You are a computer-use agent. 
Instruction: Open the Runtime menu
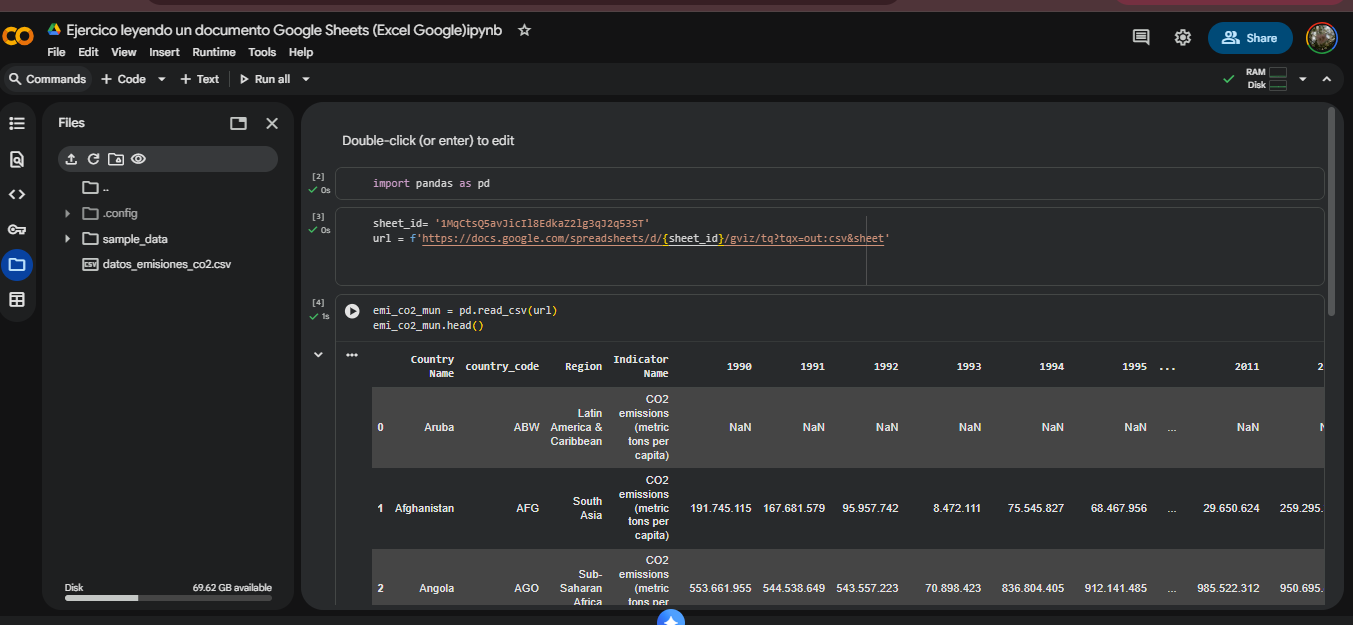coord(214,52)
